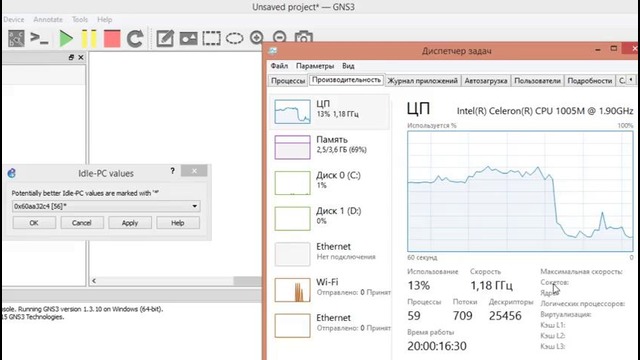Switch to the Пользователи tab
Image resolution: width=640 pixels, height=360 pixels.
[537, 81]
